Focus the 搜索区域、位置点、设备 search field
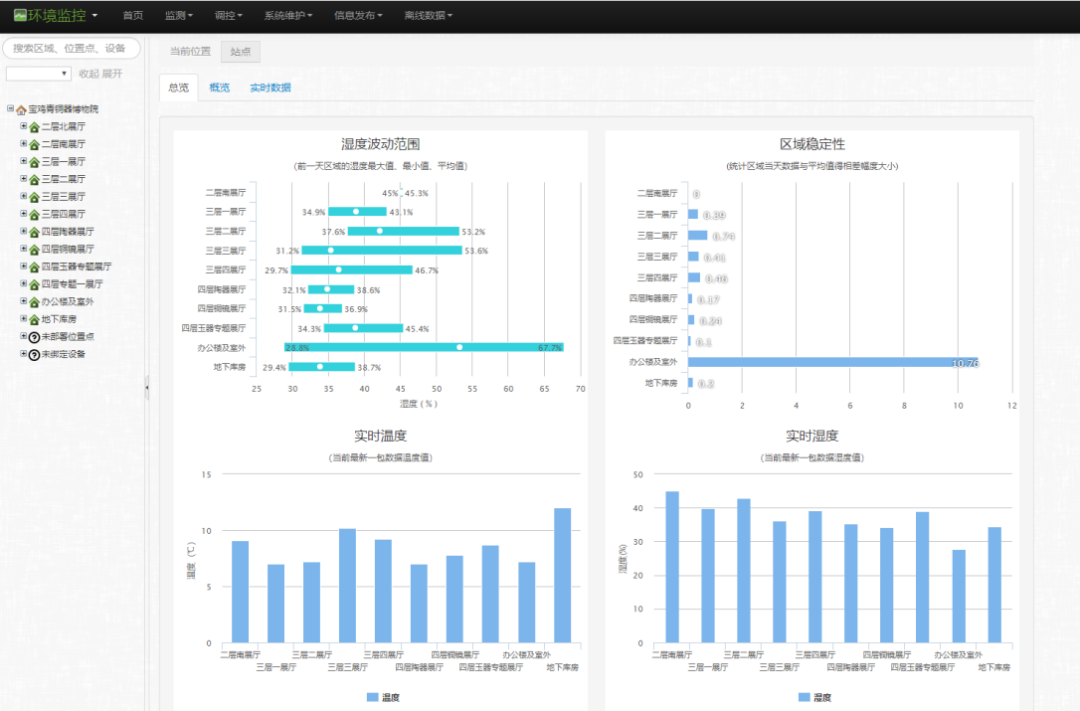Viewport: 1080px width, 711px height. pyautogui.click(x=71, y=48)
